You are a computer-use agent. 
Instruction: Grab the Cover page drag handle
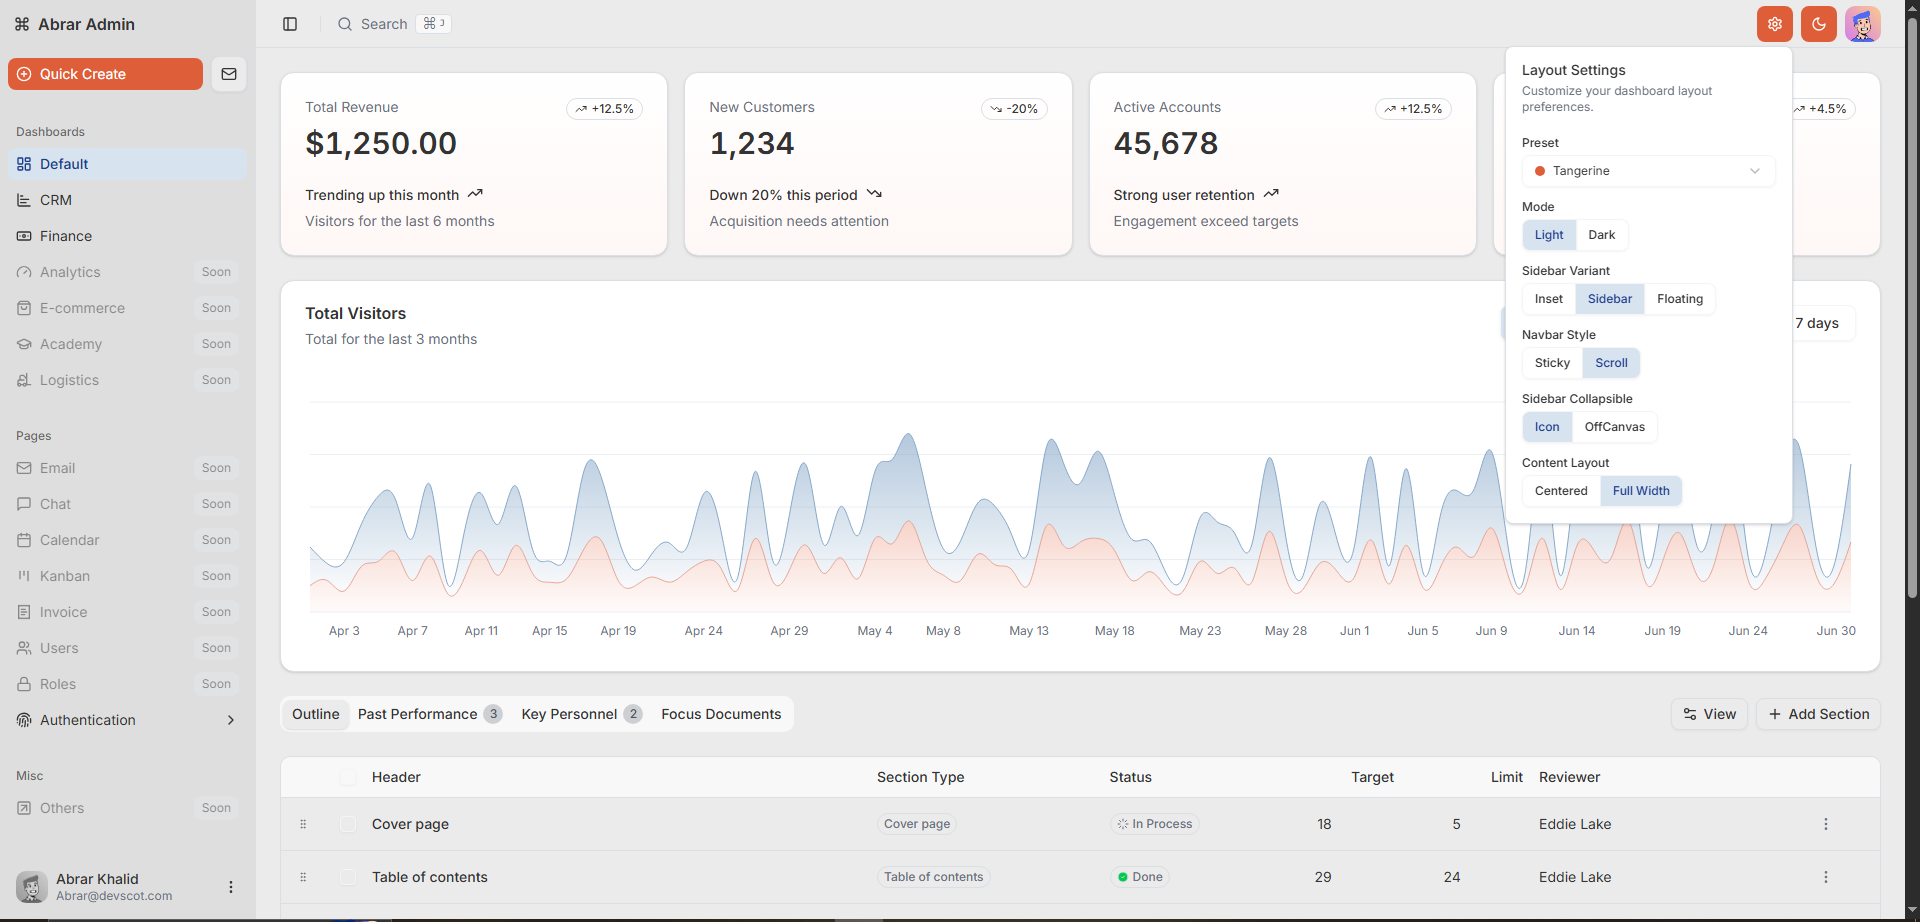[303, 824]
